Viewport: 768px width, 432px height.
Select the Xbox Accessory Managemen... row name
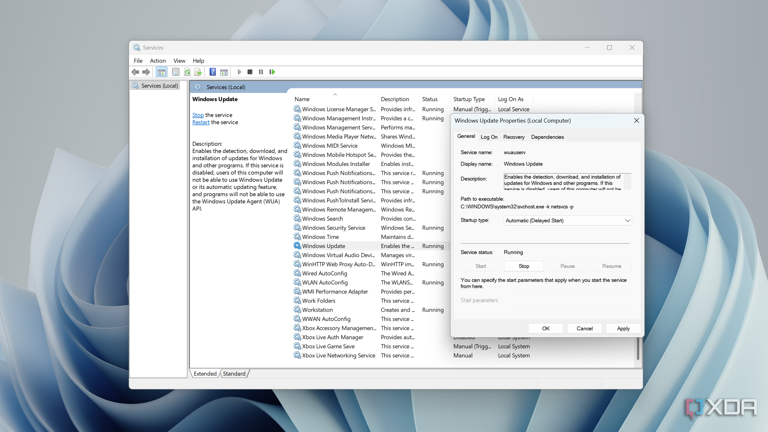[339, 328]
